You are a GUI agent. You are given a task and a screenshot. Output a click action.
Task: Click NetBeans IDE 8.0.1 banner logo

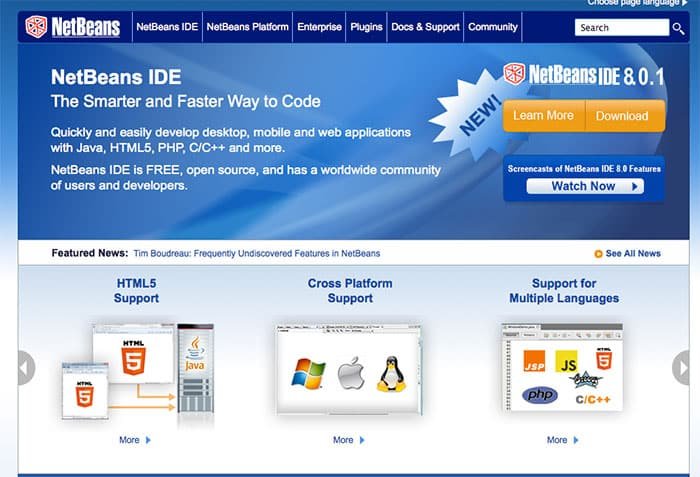(584, 75)
